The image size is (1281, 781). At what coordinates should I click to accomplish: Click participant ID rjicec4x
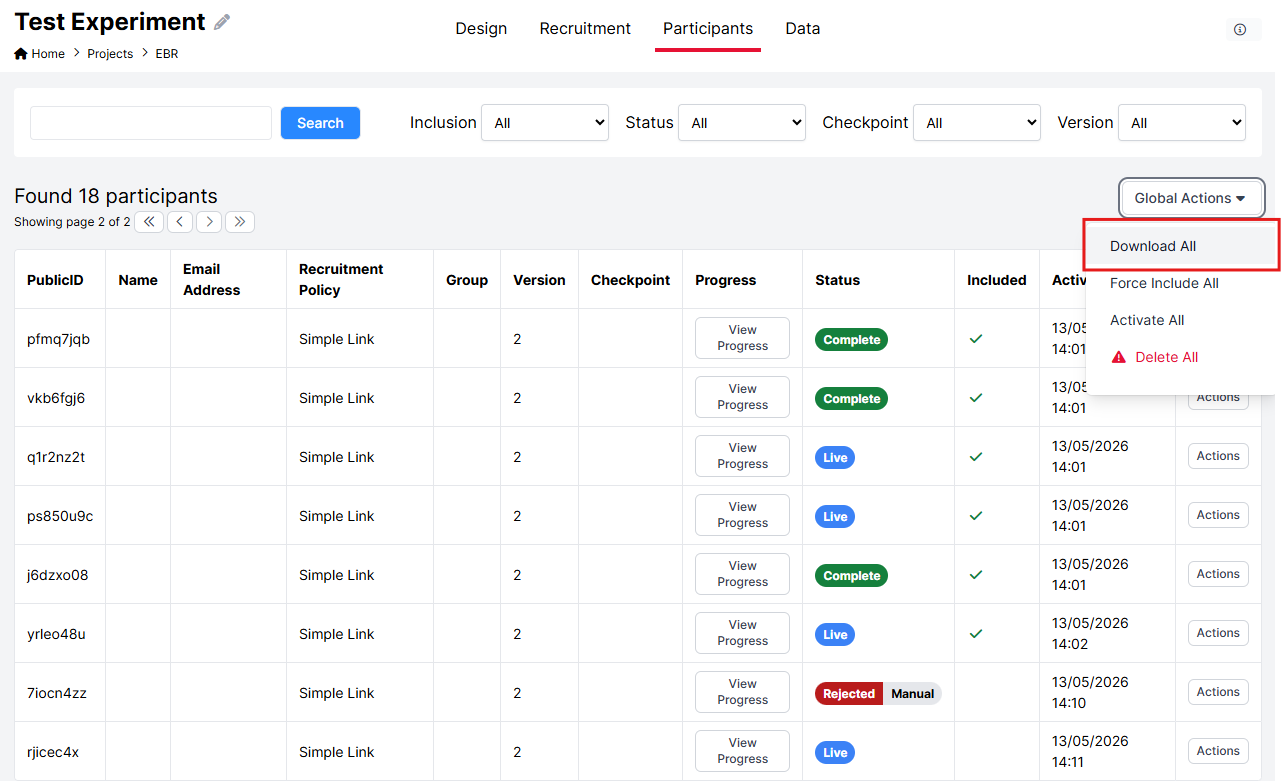(x=53, y=752)
